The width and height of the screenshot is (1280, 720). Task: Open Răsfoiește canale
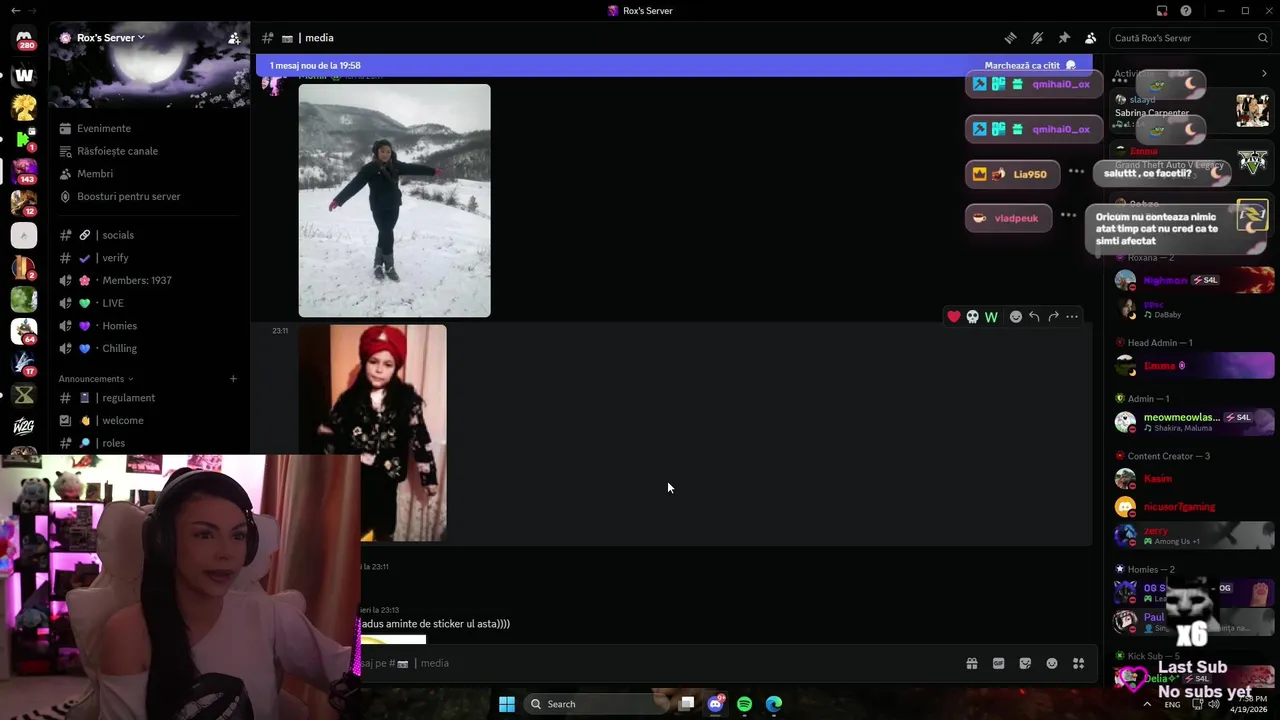tap(150, 151)
